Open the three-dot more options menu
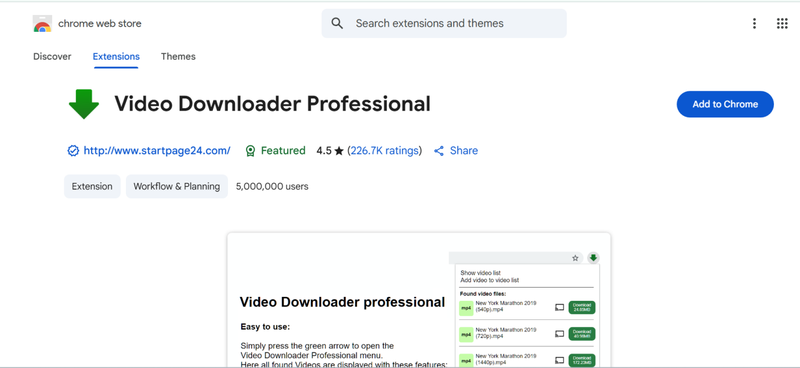800x368 pixels. pos(754,23)
